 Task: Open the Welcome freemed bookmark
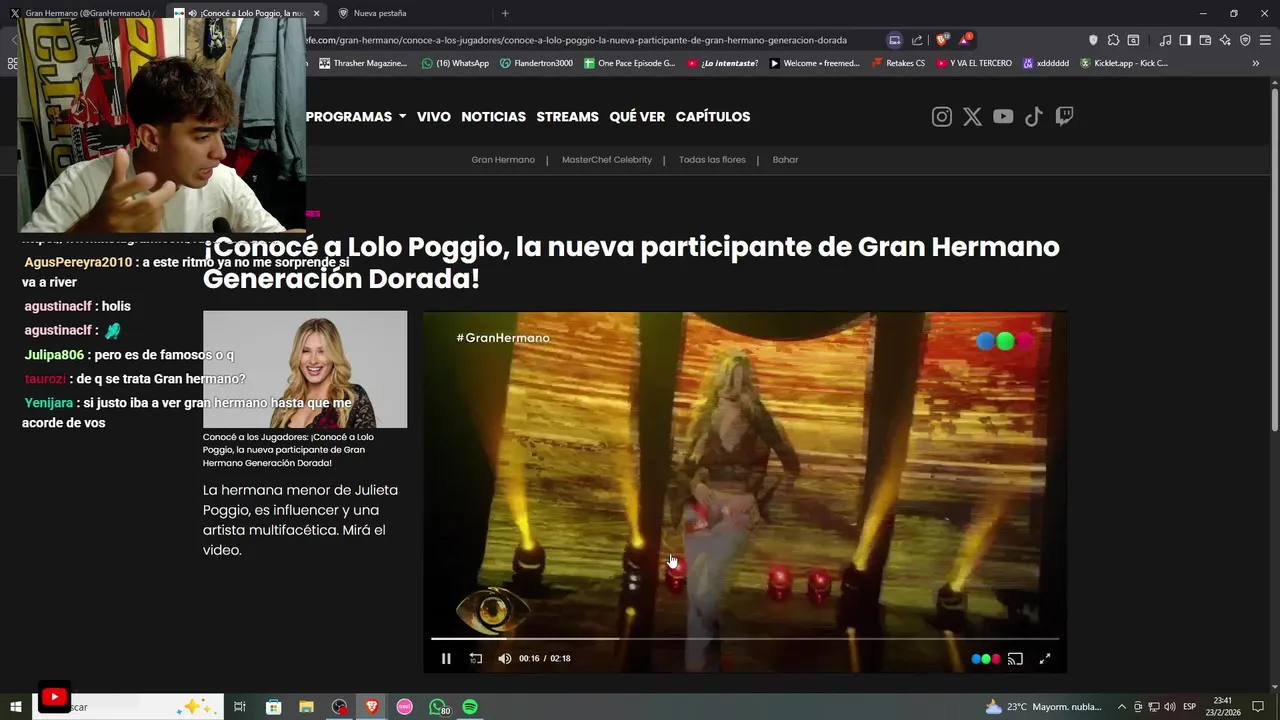click(814, 63)
